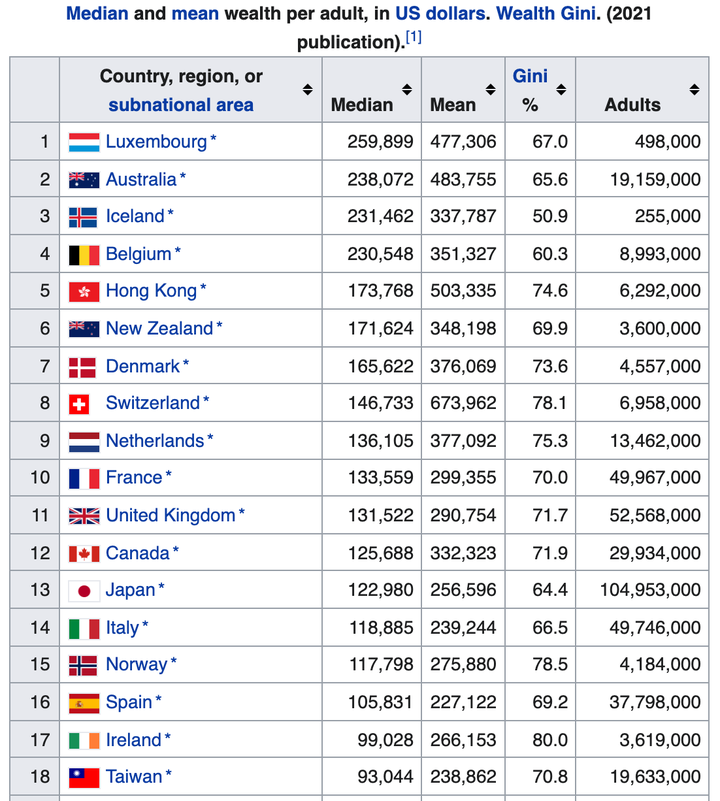Viewport: 720px width, 801px height.
Task: Open the Australia article link
Action: click(141, 179)
